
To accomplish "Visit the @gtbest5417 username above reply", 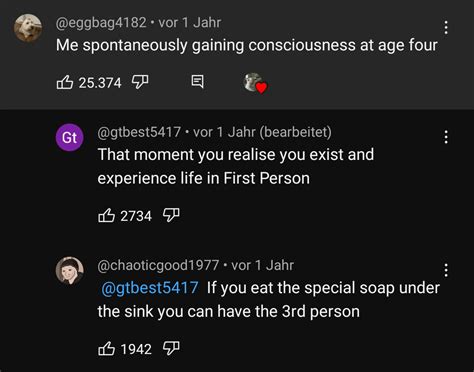I will pyautogui.click(x=139, y=132).
